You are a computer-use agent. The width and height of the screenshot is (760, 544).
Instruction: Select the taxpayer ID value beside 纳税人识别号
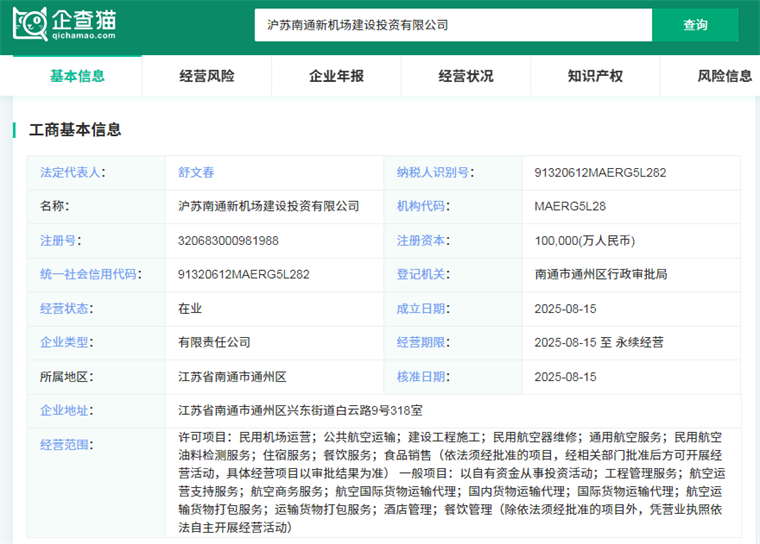[x=600, y=173]
